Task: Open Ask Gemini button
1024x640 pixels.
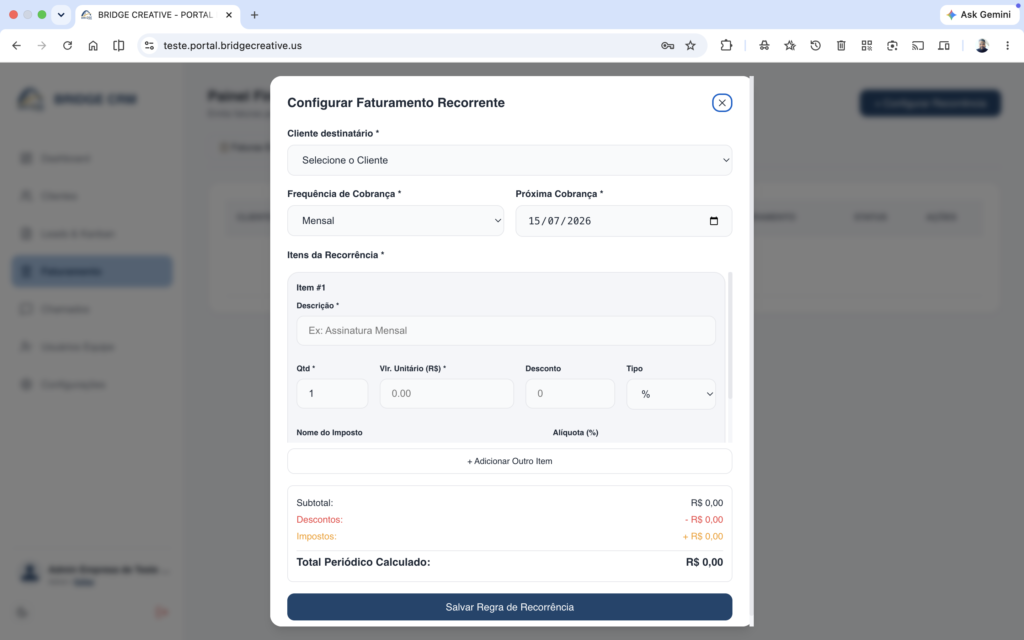Action: point(979,14)
